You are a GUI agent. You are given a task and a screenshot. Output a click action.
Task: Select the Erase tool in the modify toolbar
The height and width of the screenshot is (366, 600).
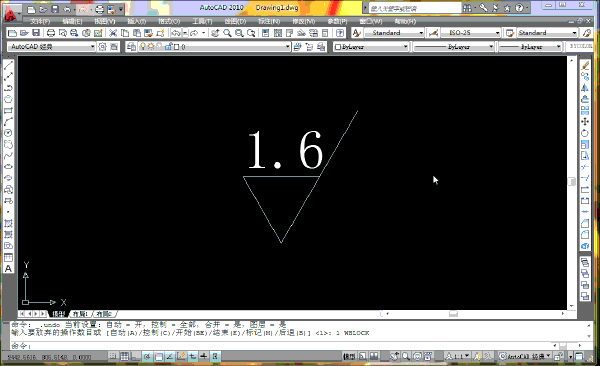pyautogui.click(x=585, y=66)
